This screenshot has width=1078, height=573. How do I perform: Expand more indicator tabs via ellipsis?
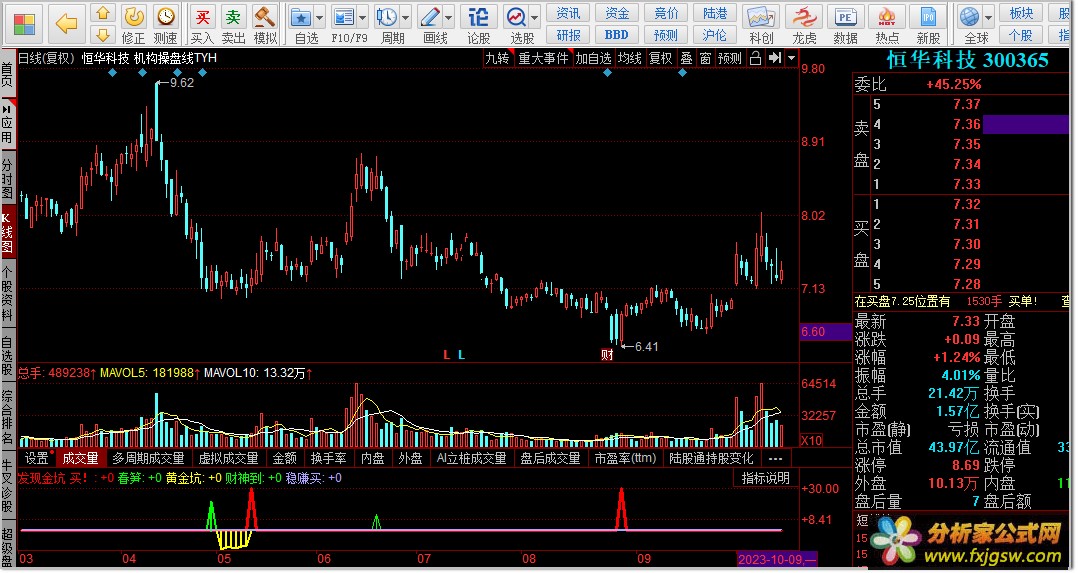(x=776, y=458)
